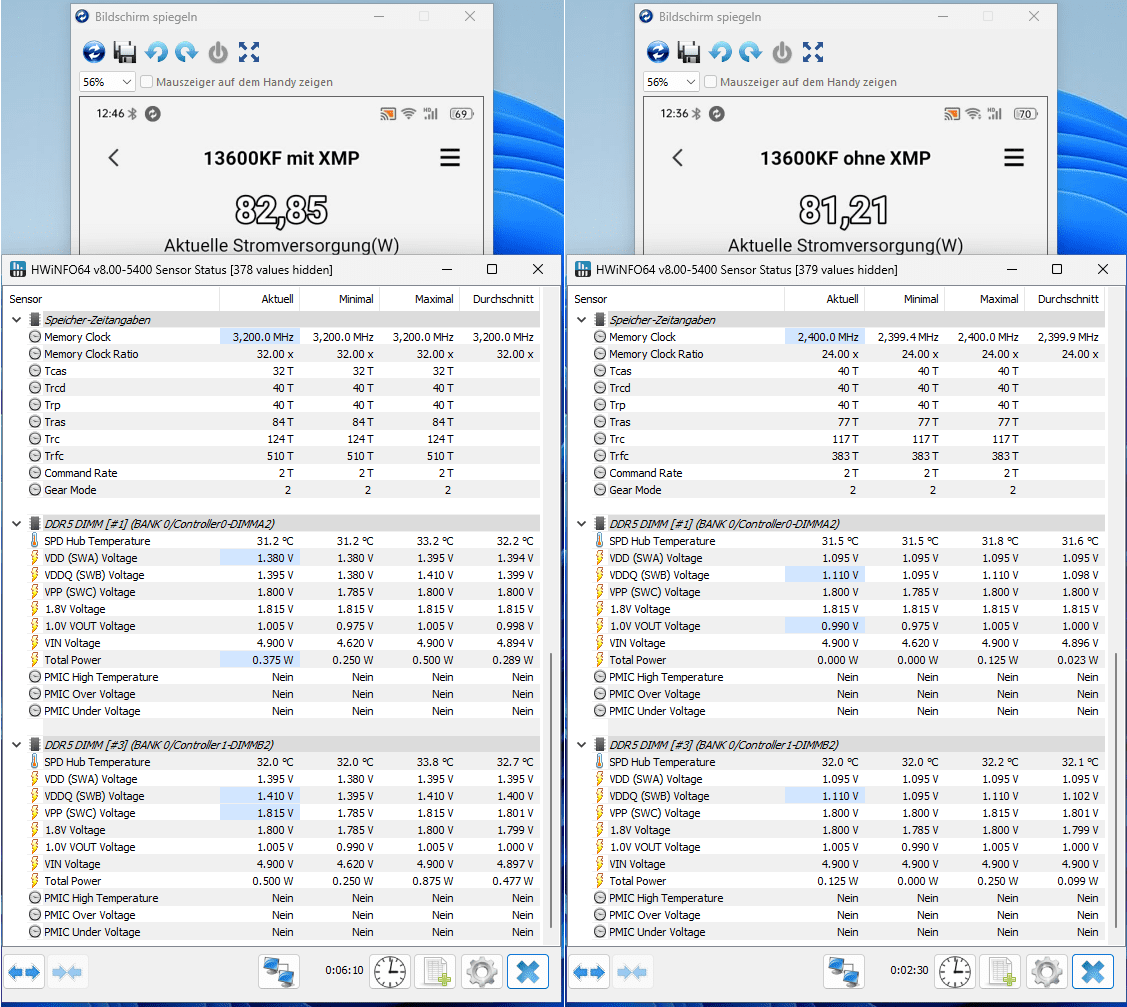Close sensors with blue X in left HWiNFO
This screenshot has height=1007, width=1127.
[528, 972]
